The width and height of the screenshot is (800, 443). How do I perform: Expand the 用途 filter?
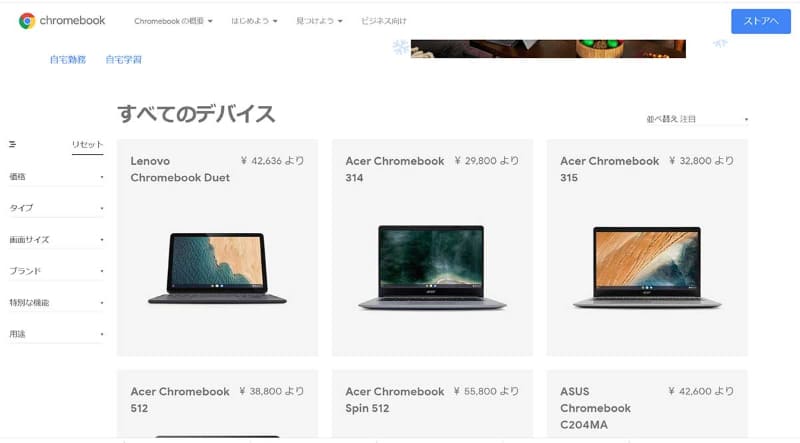[x=56, y=334]
